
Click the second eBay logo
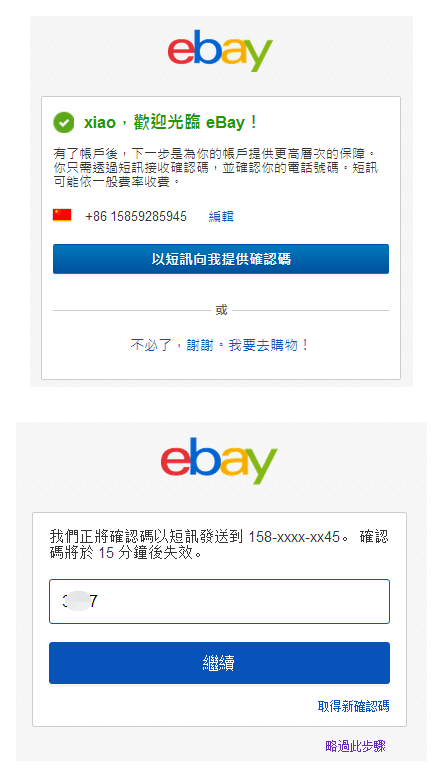coord(219,461)
